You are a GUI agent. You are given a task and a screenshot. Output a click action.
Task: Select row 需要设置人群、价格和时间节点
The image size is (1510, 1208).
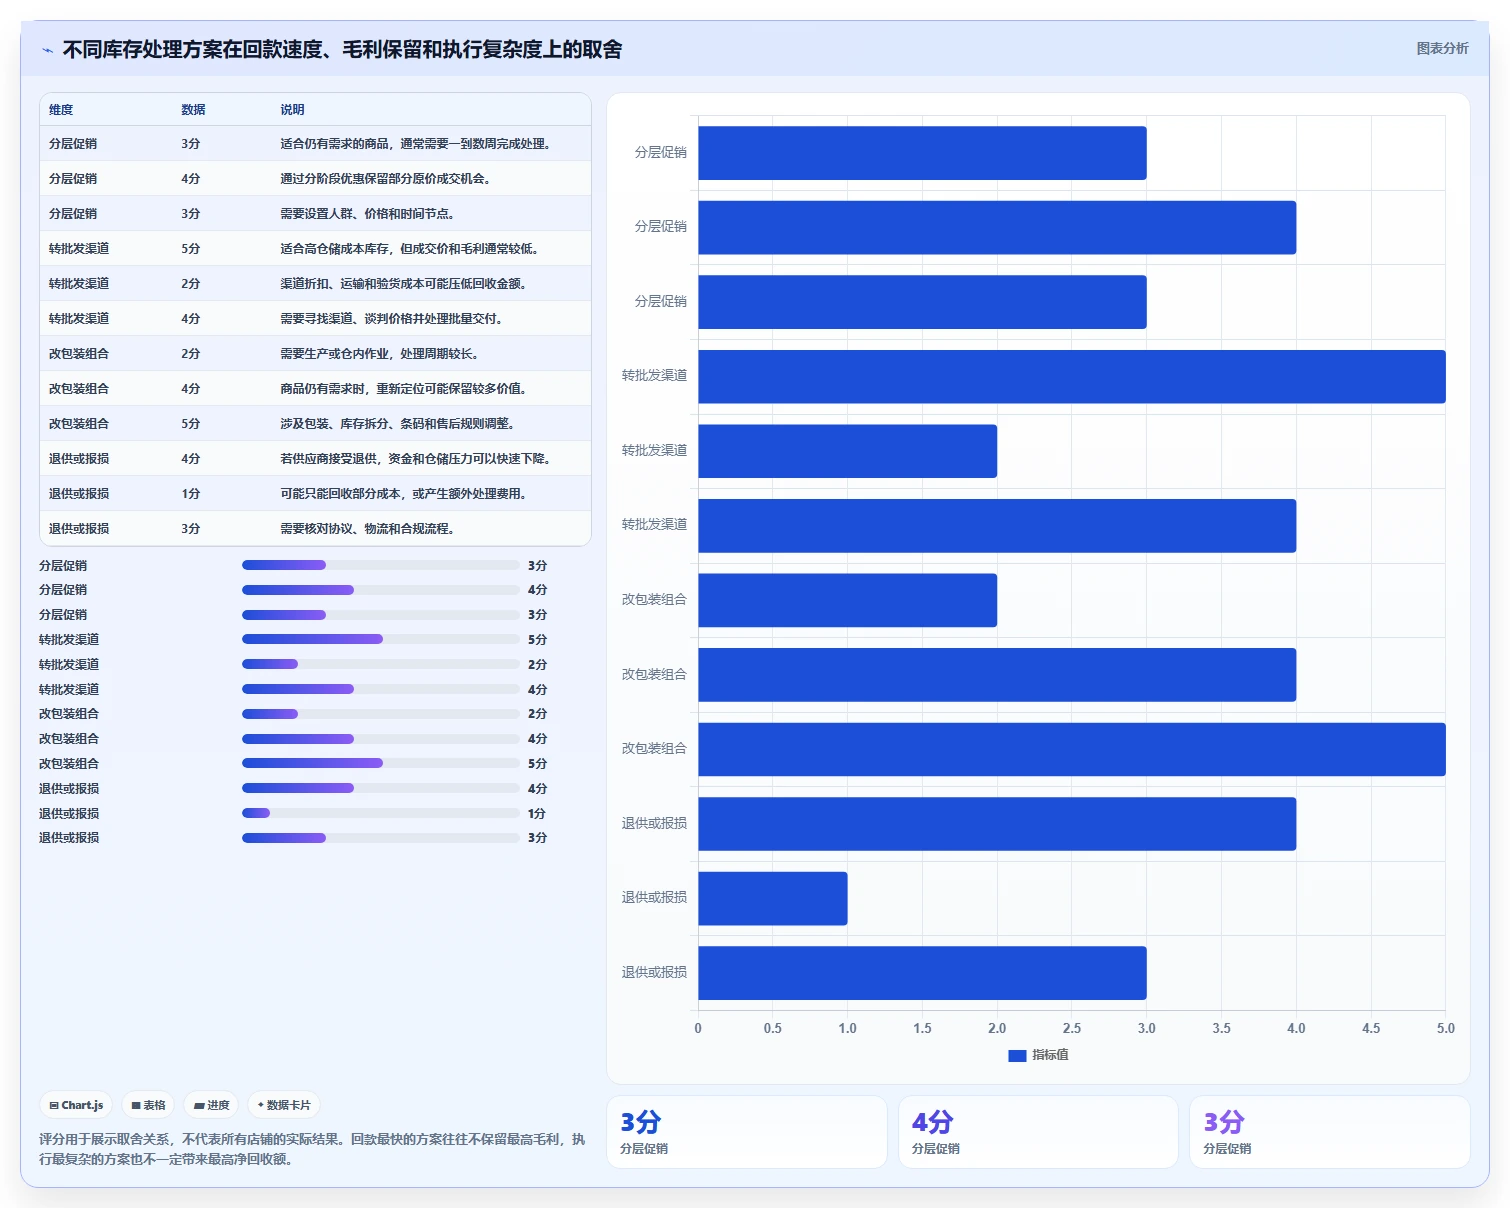coord(315,213)
